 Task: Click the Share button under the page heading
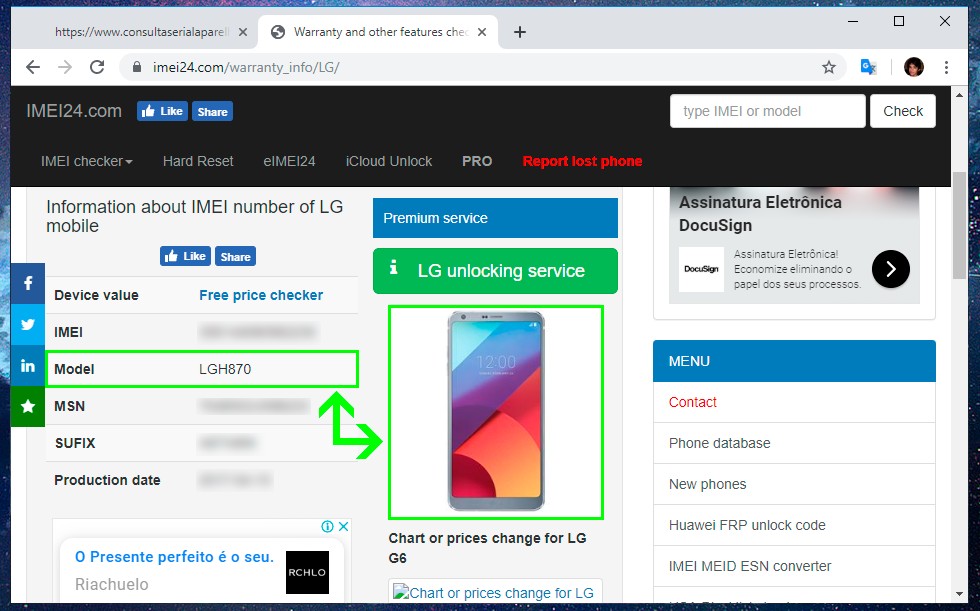(235, 256)
